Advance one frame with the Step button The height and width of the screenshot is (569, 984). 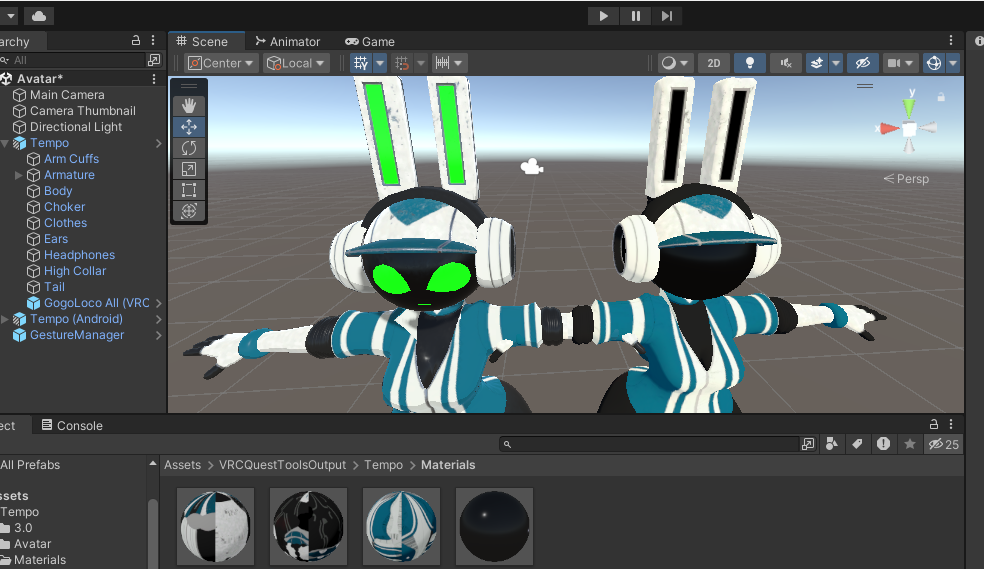click(x=666, y=16)
